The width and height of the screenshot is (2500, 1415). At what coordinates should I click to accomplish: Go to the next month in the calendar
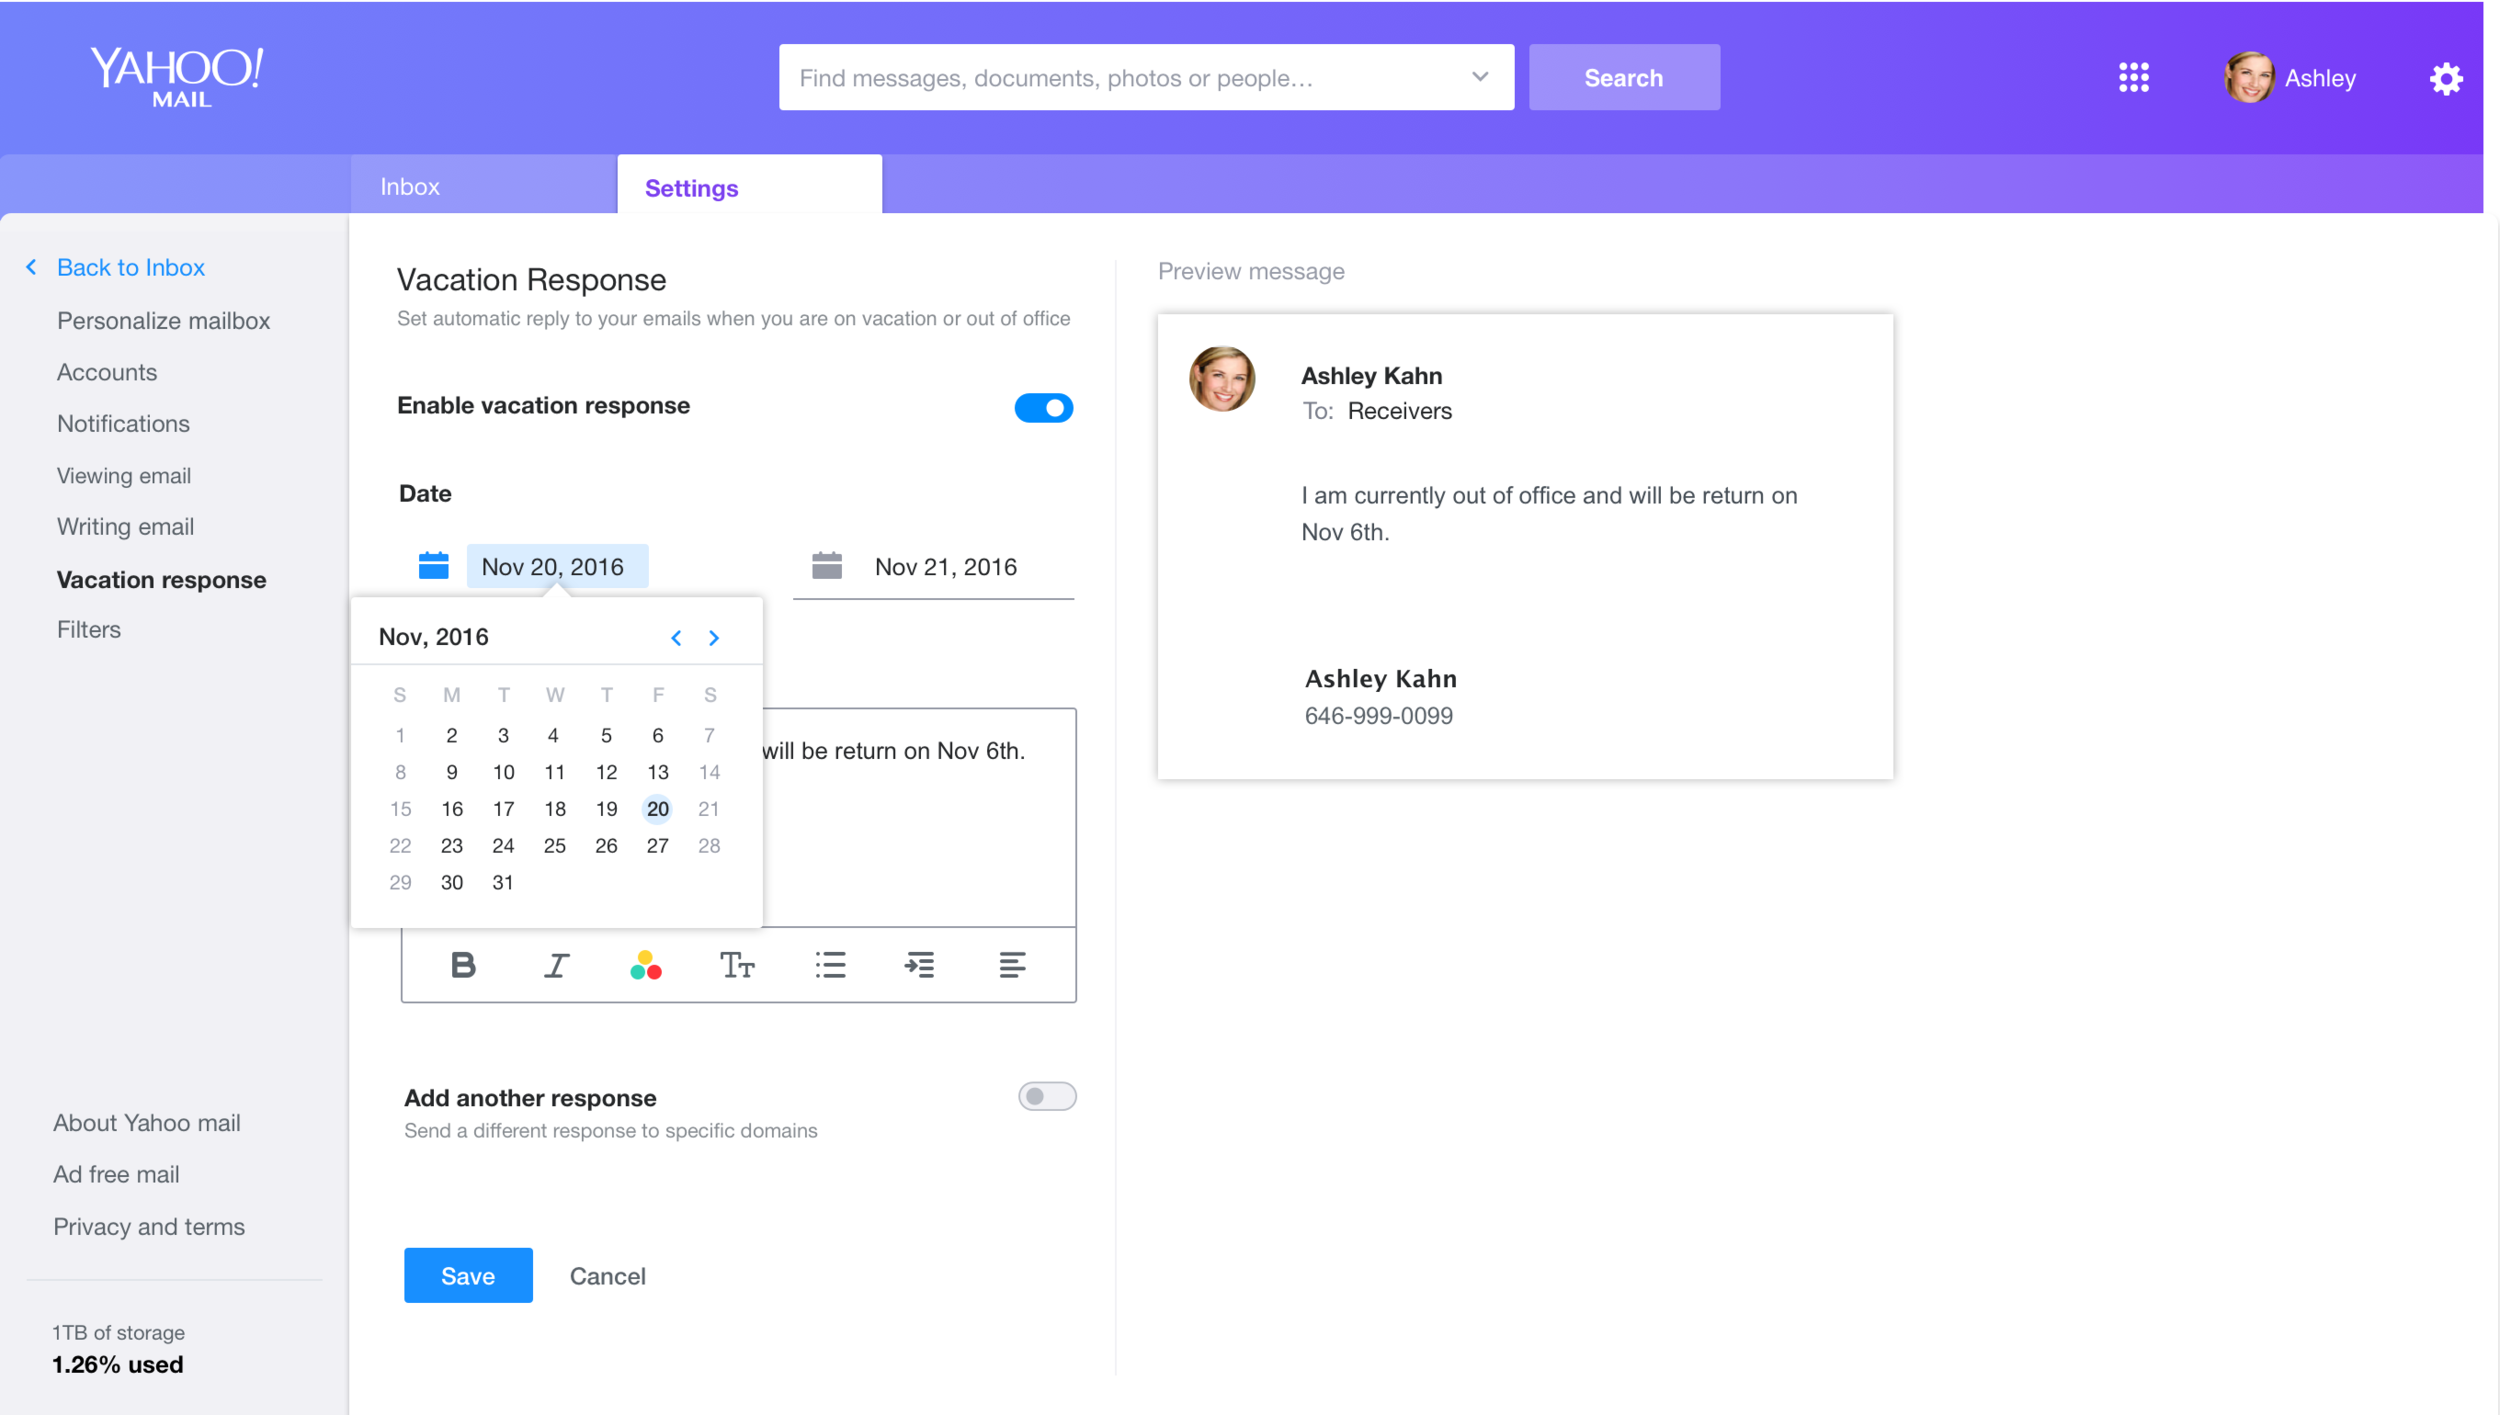714,638
